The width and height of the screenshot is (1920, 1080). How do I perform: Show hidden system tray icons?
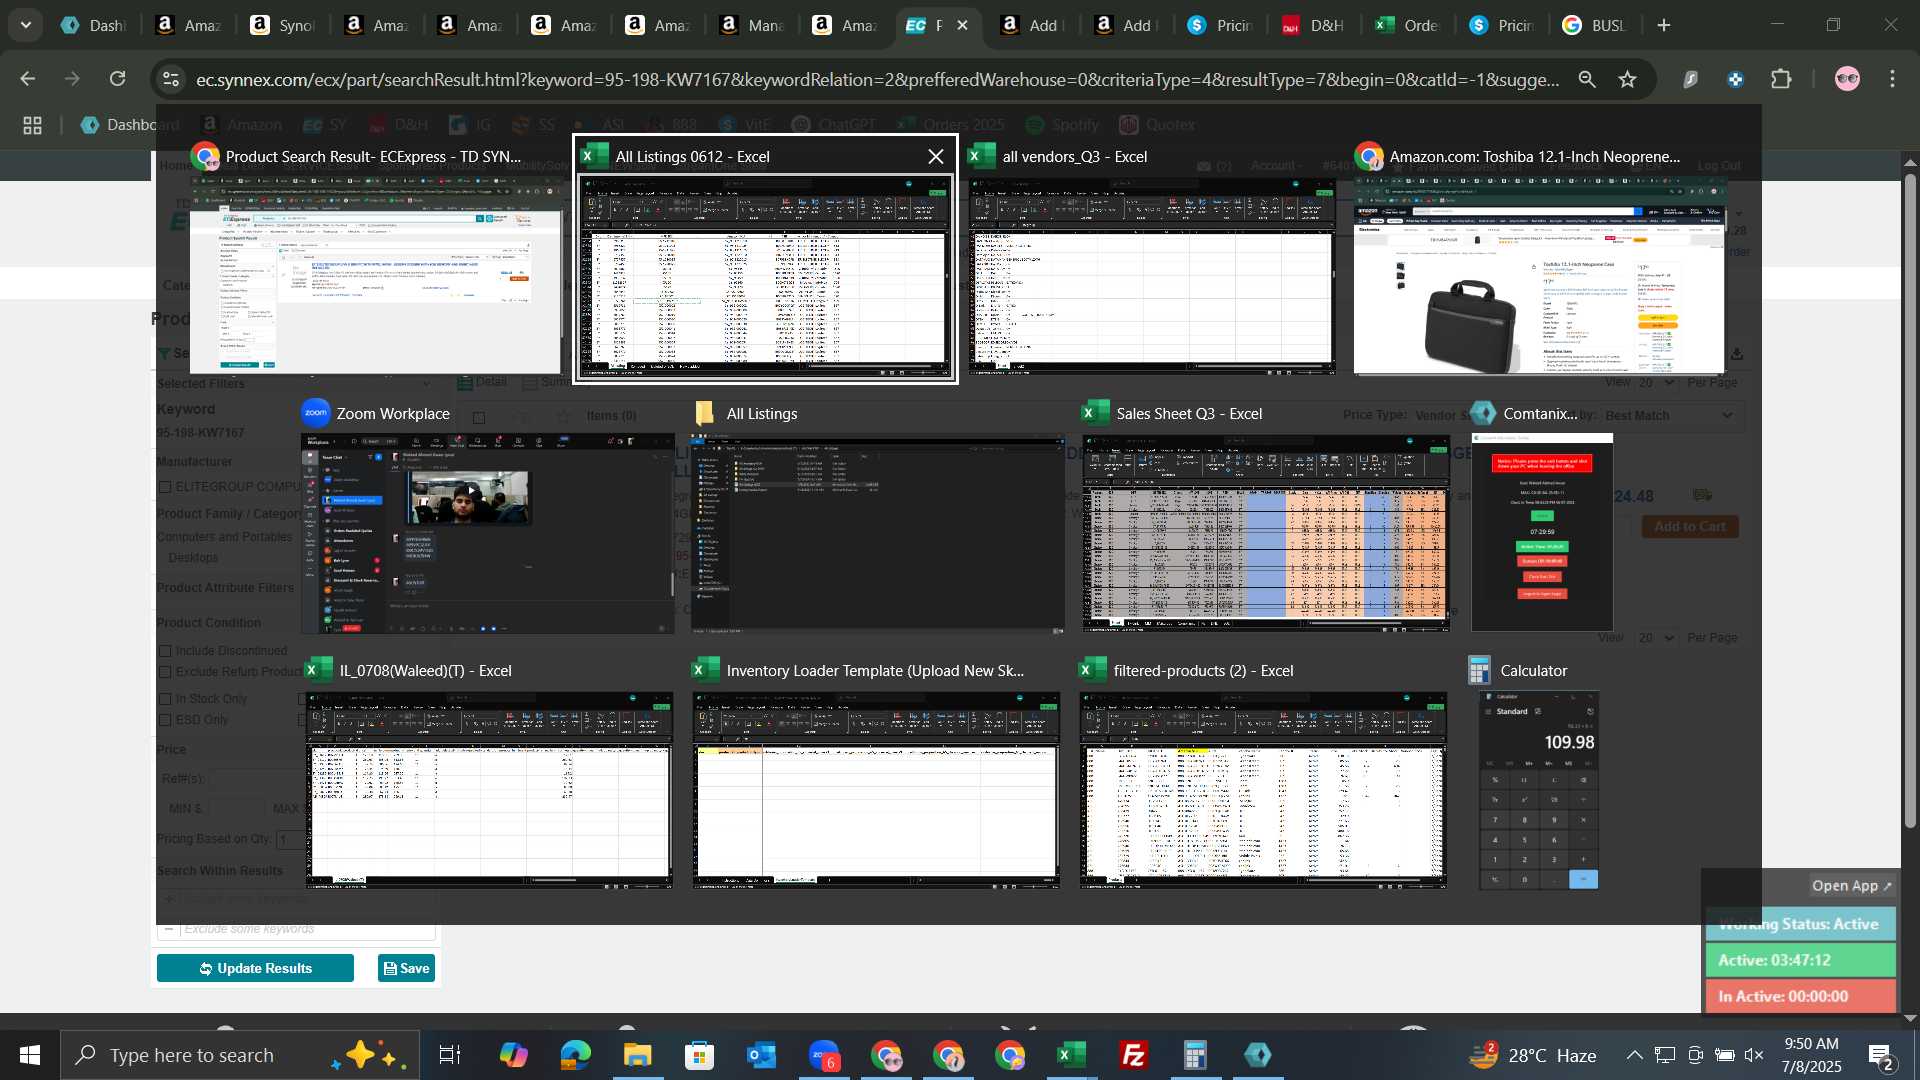click(x=1634, y=1055)
